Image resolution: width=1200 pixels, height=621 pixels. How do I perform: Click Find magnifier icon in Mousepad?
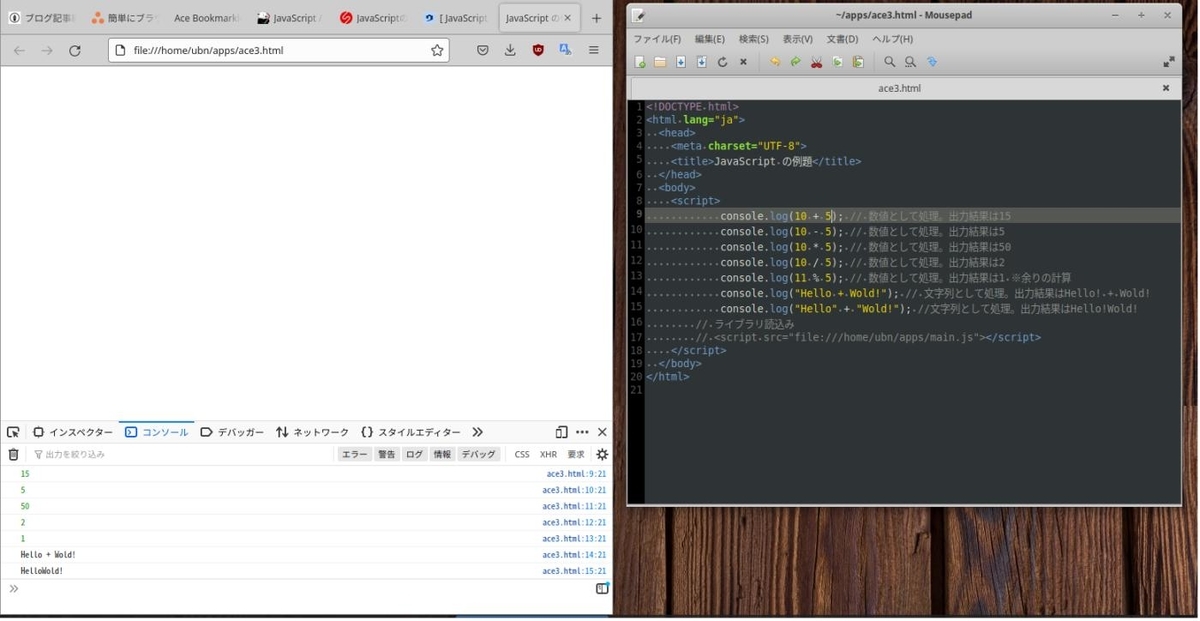(x=890, y=62)
